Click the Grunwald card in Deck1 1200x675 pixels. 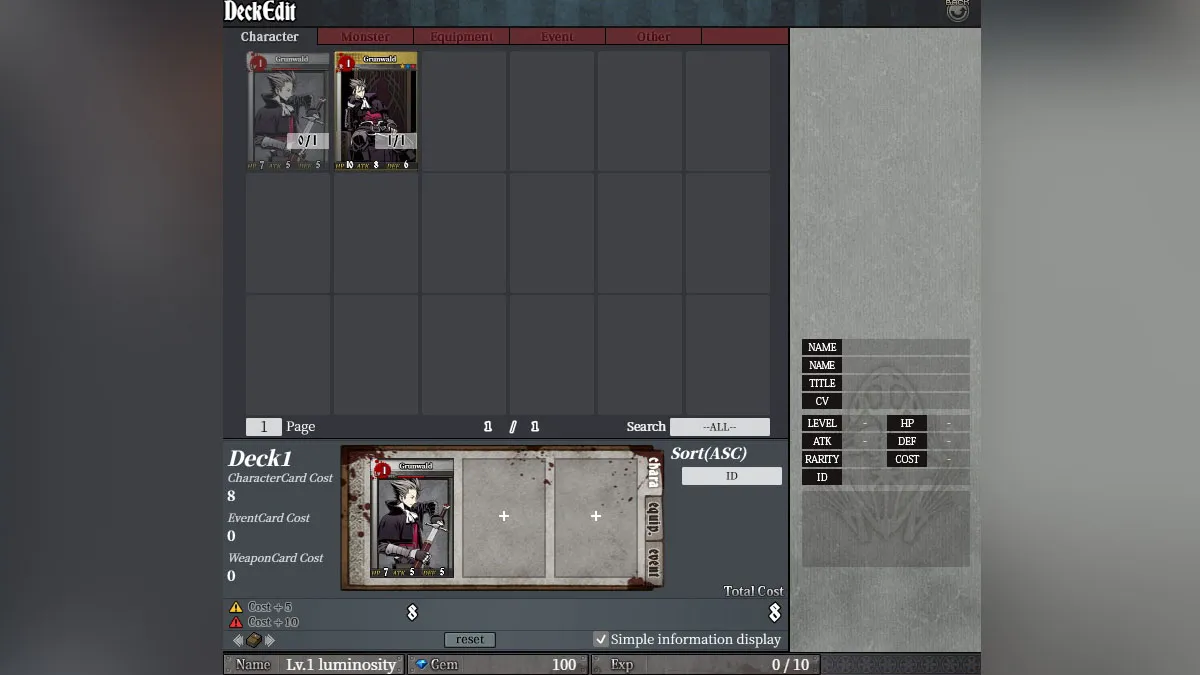click(412, 518)
